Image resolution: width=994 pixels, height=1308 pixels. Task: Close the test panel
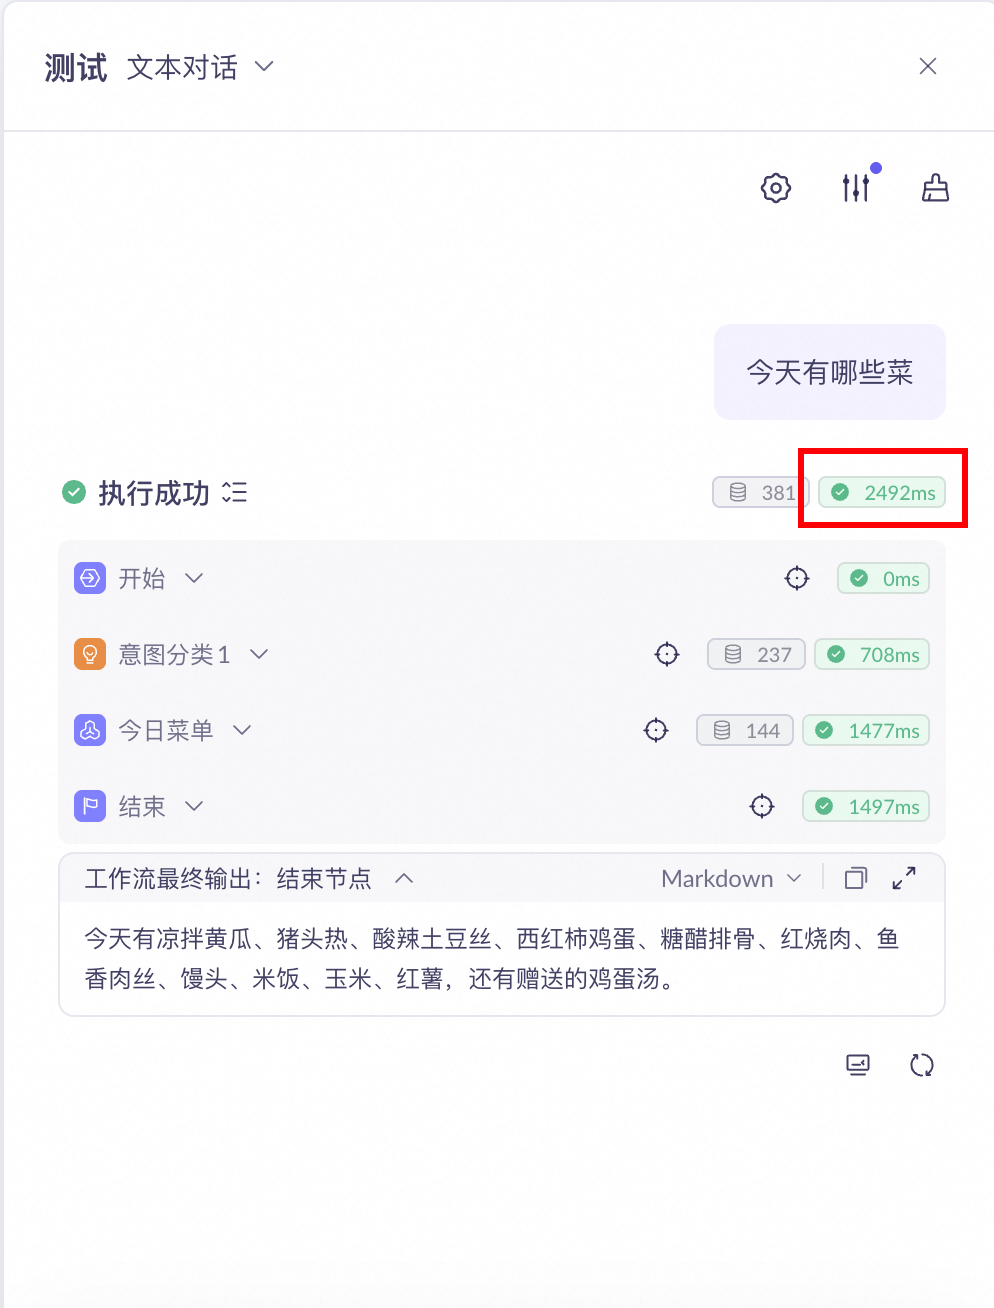(928, 66)
